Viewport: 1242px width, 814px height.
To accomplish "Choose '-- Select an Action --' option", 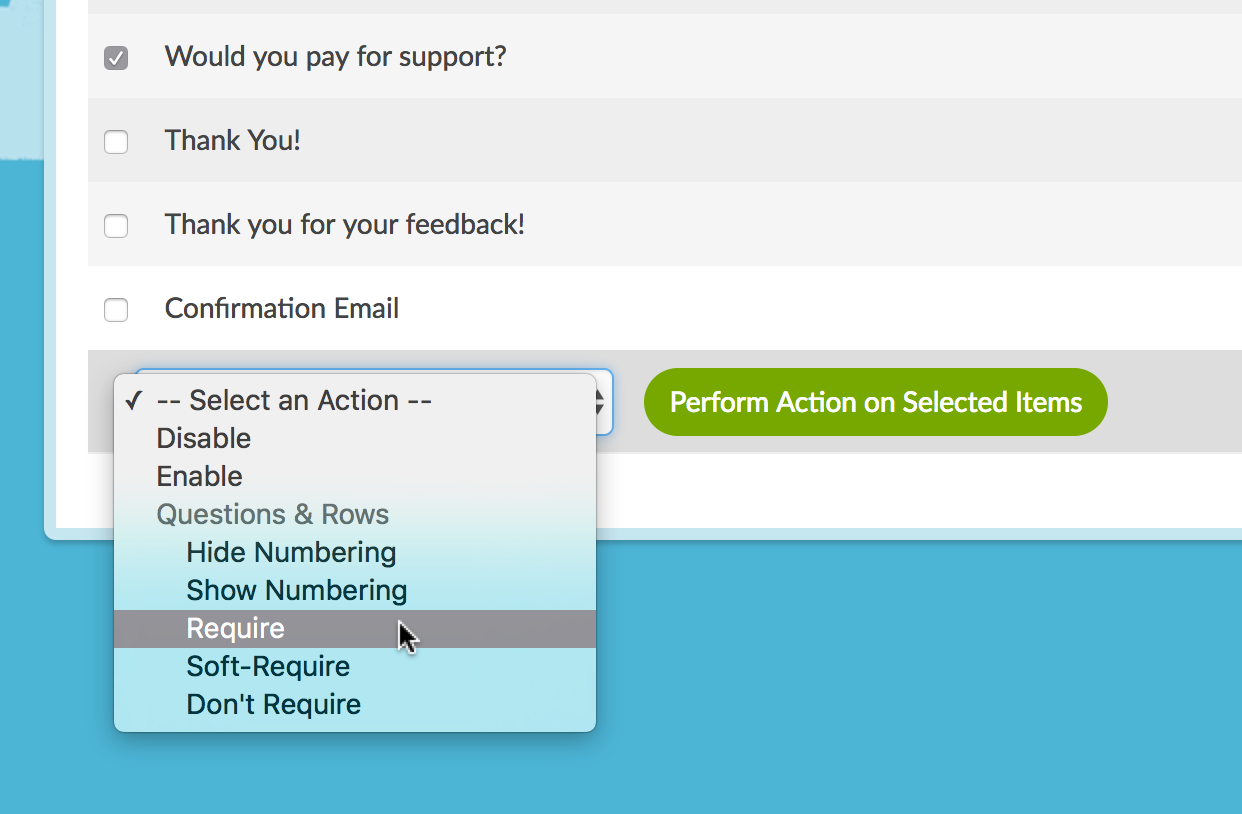I will (x=293, y=401).
